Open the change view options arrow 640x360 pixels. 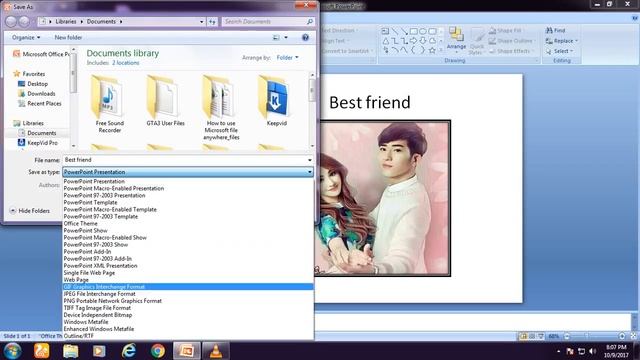pos(286,37)
